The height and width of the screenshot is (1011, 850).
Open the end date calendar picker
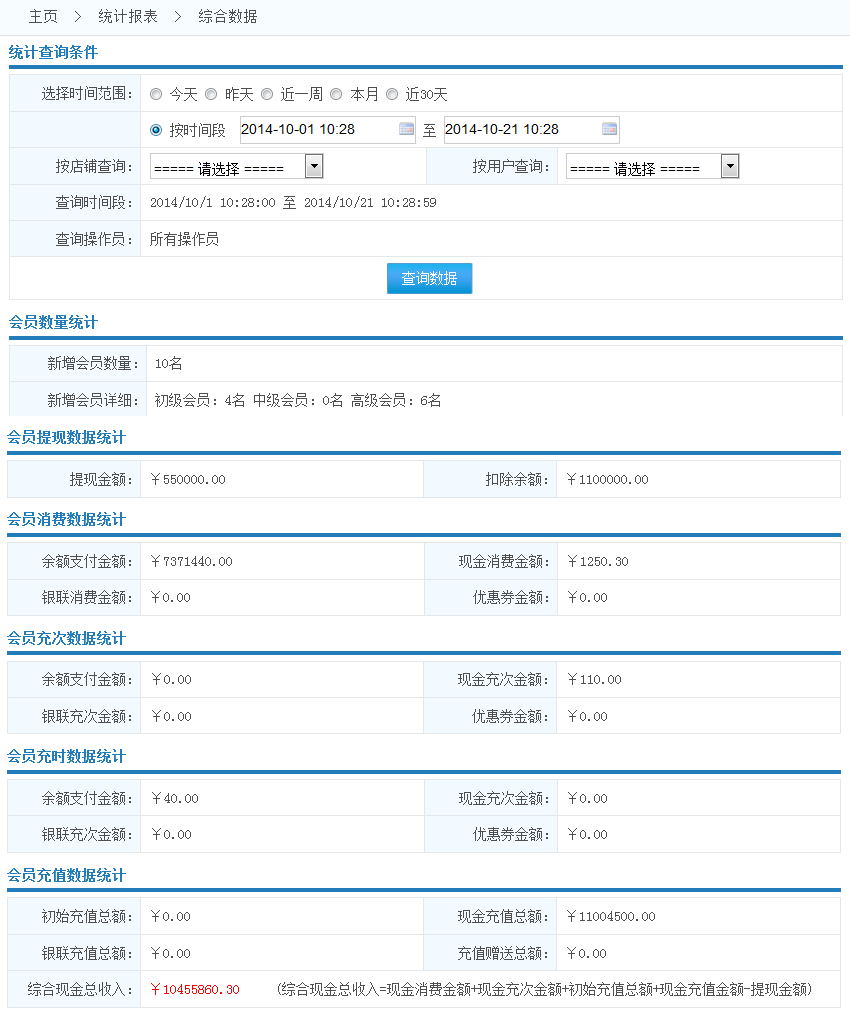pyautogui.click(x=609, y=129)
